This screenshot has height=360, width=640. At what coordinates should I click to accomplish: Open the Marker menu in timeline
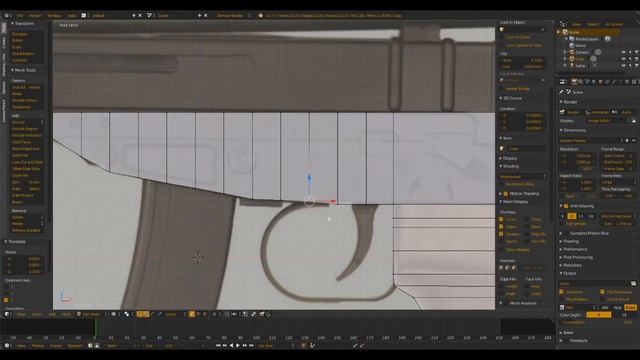click(38, 346)
